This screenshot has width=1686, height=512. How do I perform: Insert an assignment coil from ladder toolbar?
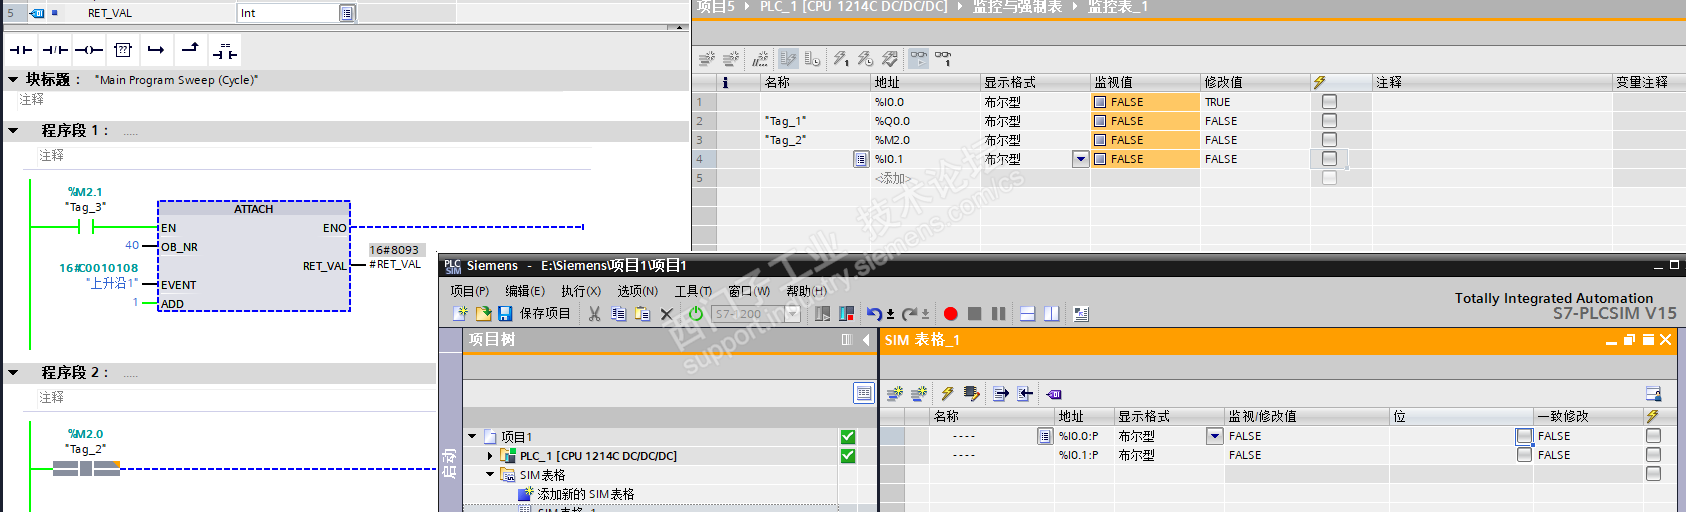(x=89, y=50)
